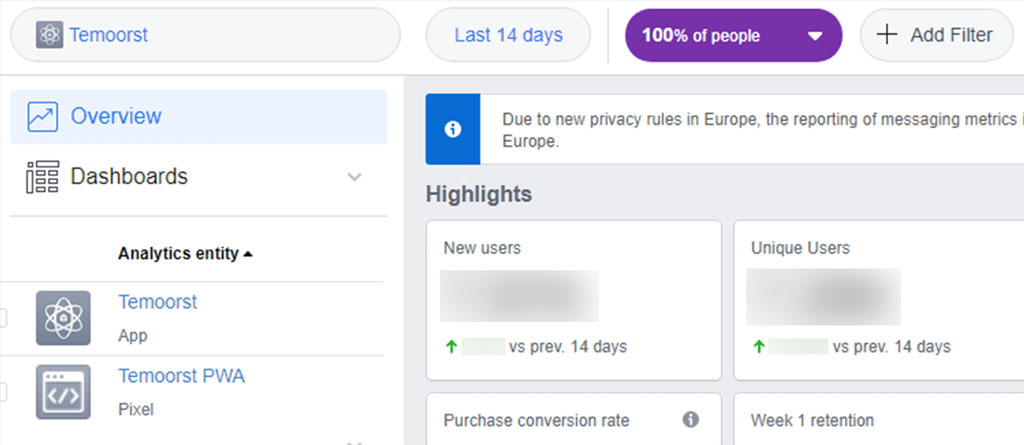Click the blue info icon on the privacy notice

pyautogui.click(x=453, y=129)
